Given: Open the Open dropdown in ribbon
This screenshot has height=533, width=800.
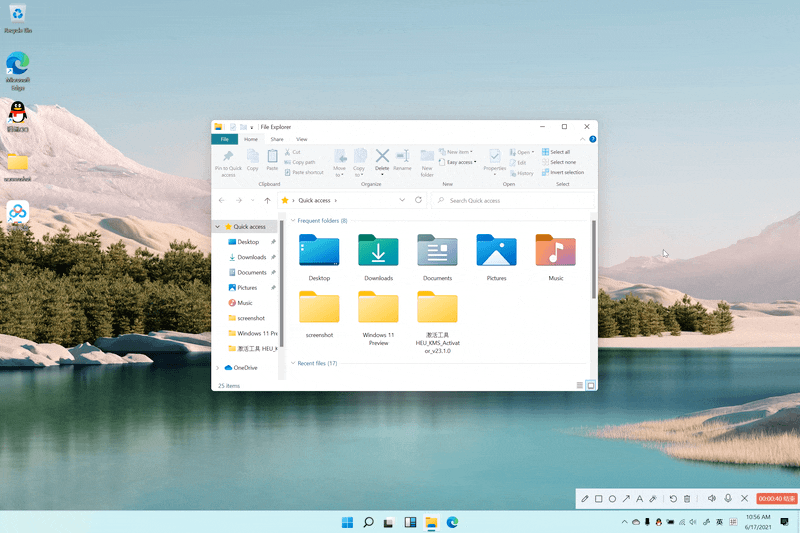Looking at the screenshot, I should click(x=522, y=152).
